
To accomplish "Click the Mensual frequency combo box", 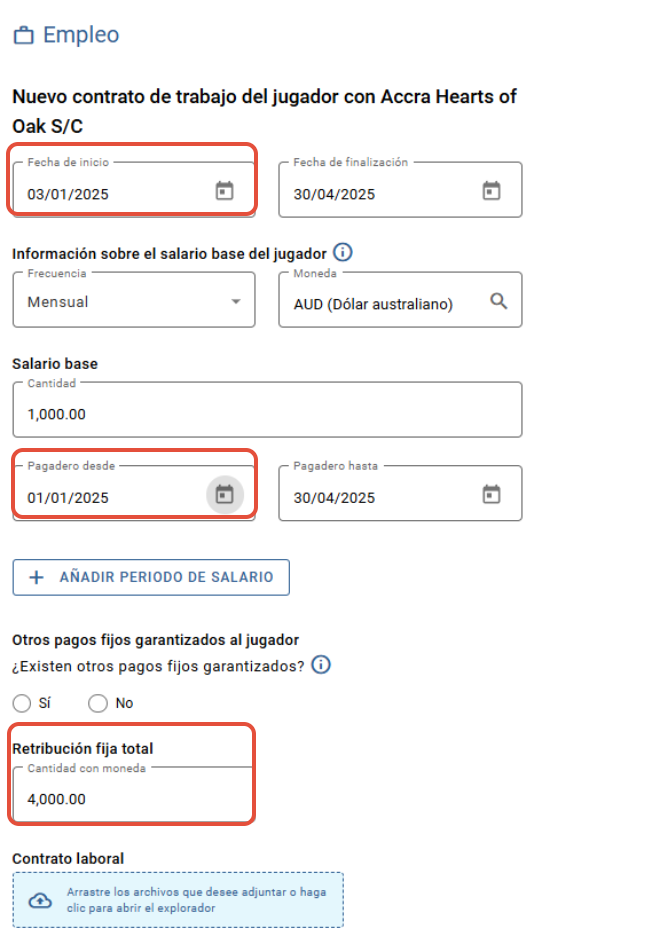I will pyautogui.click(x=134, y=300).
